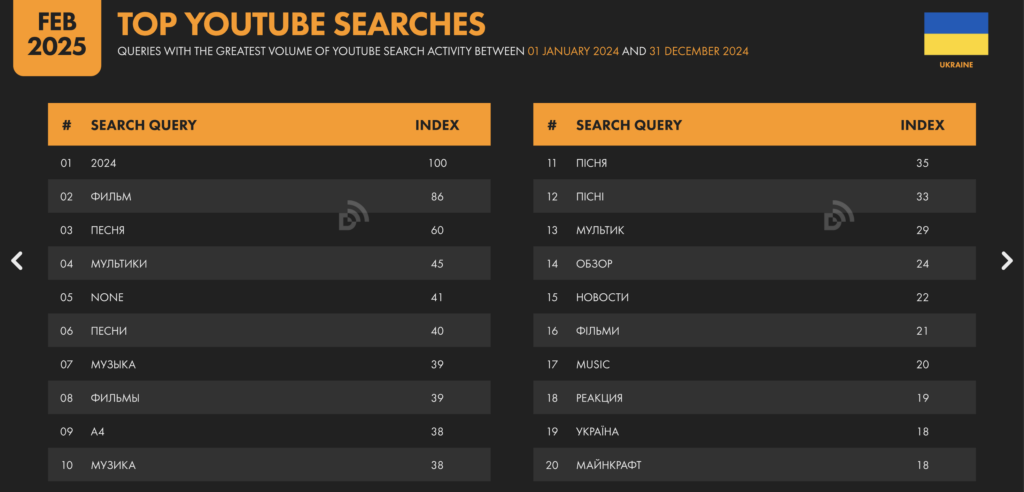Select the 'МУЛЬТИК' search query
This screenshot has width=1024, height=492.
600,230
